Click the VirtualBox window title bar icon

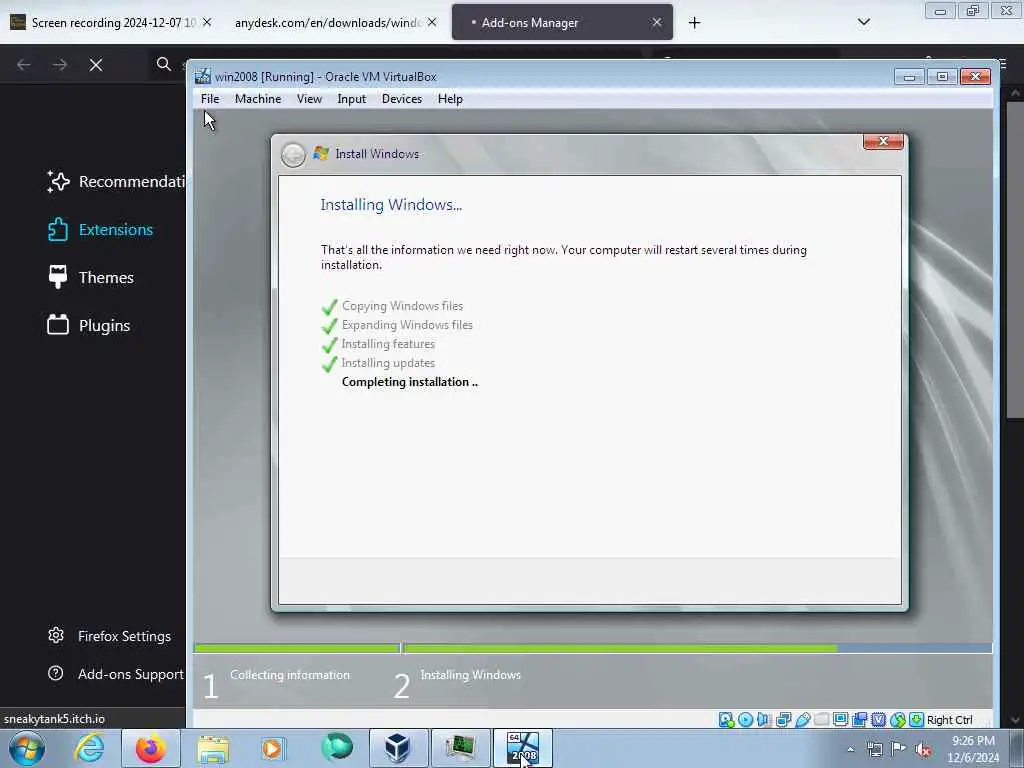coord(203,76)
